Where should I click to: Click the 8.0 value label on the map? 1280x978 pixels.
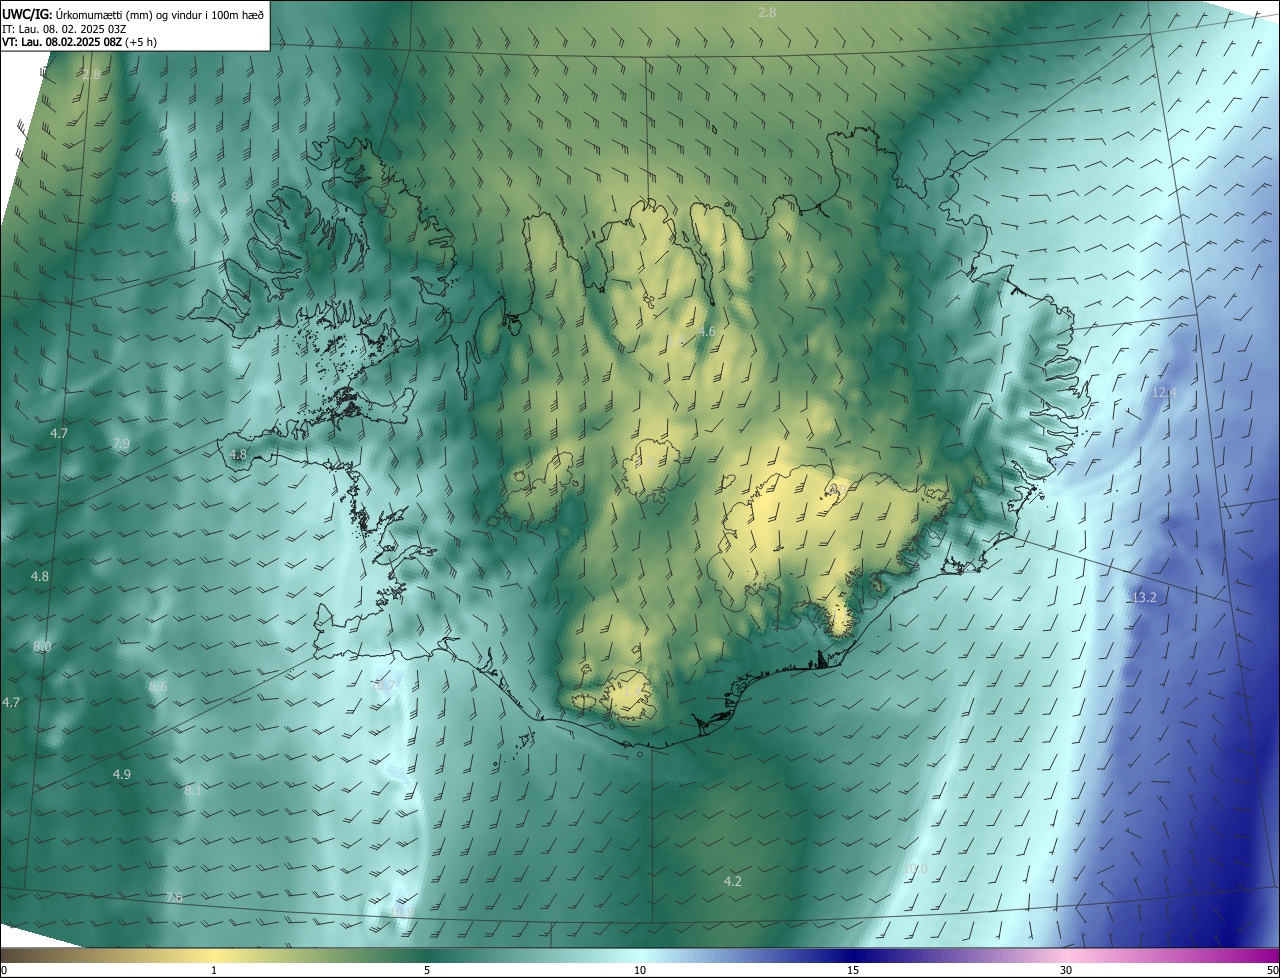[x=42, y=647]
